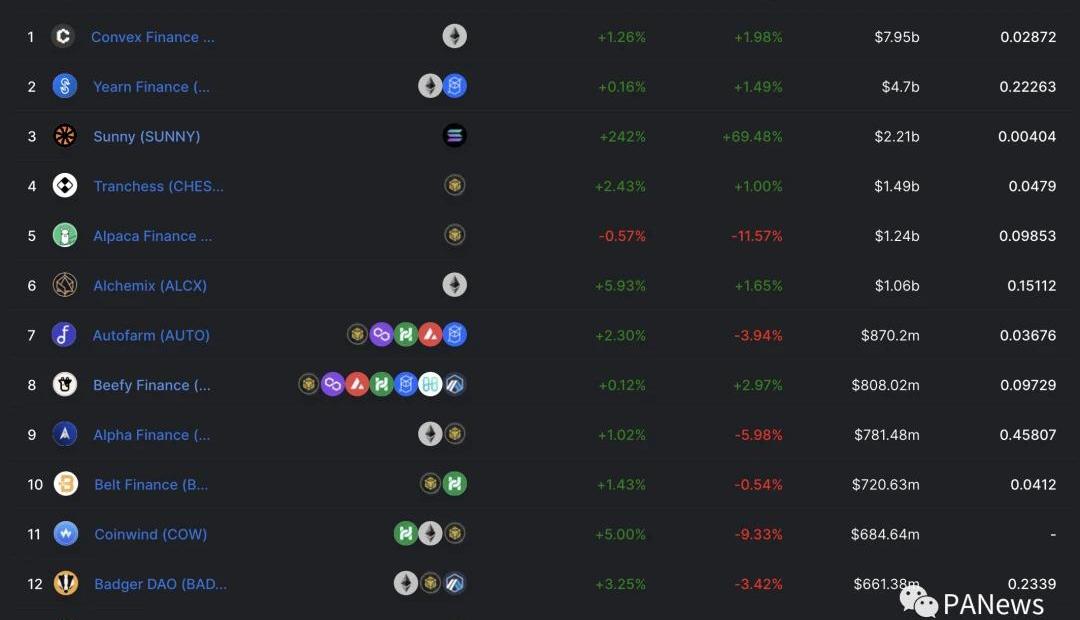Open the Sunny (SUNNY) link
Viewport: 1080px width, 620px height.
(x=146, y=136)
